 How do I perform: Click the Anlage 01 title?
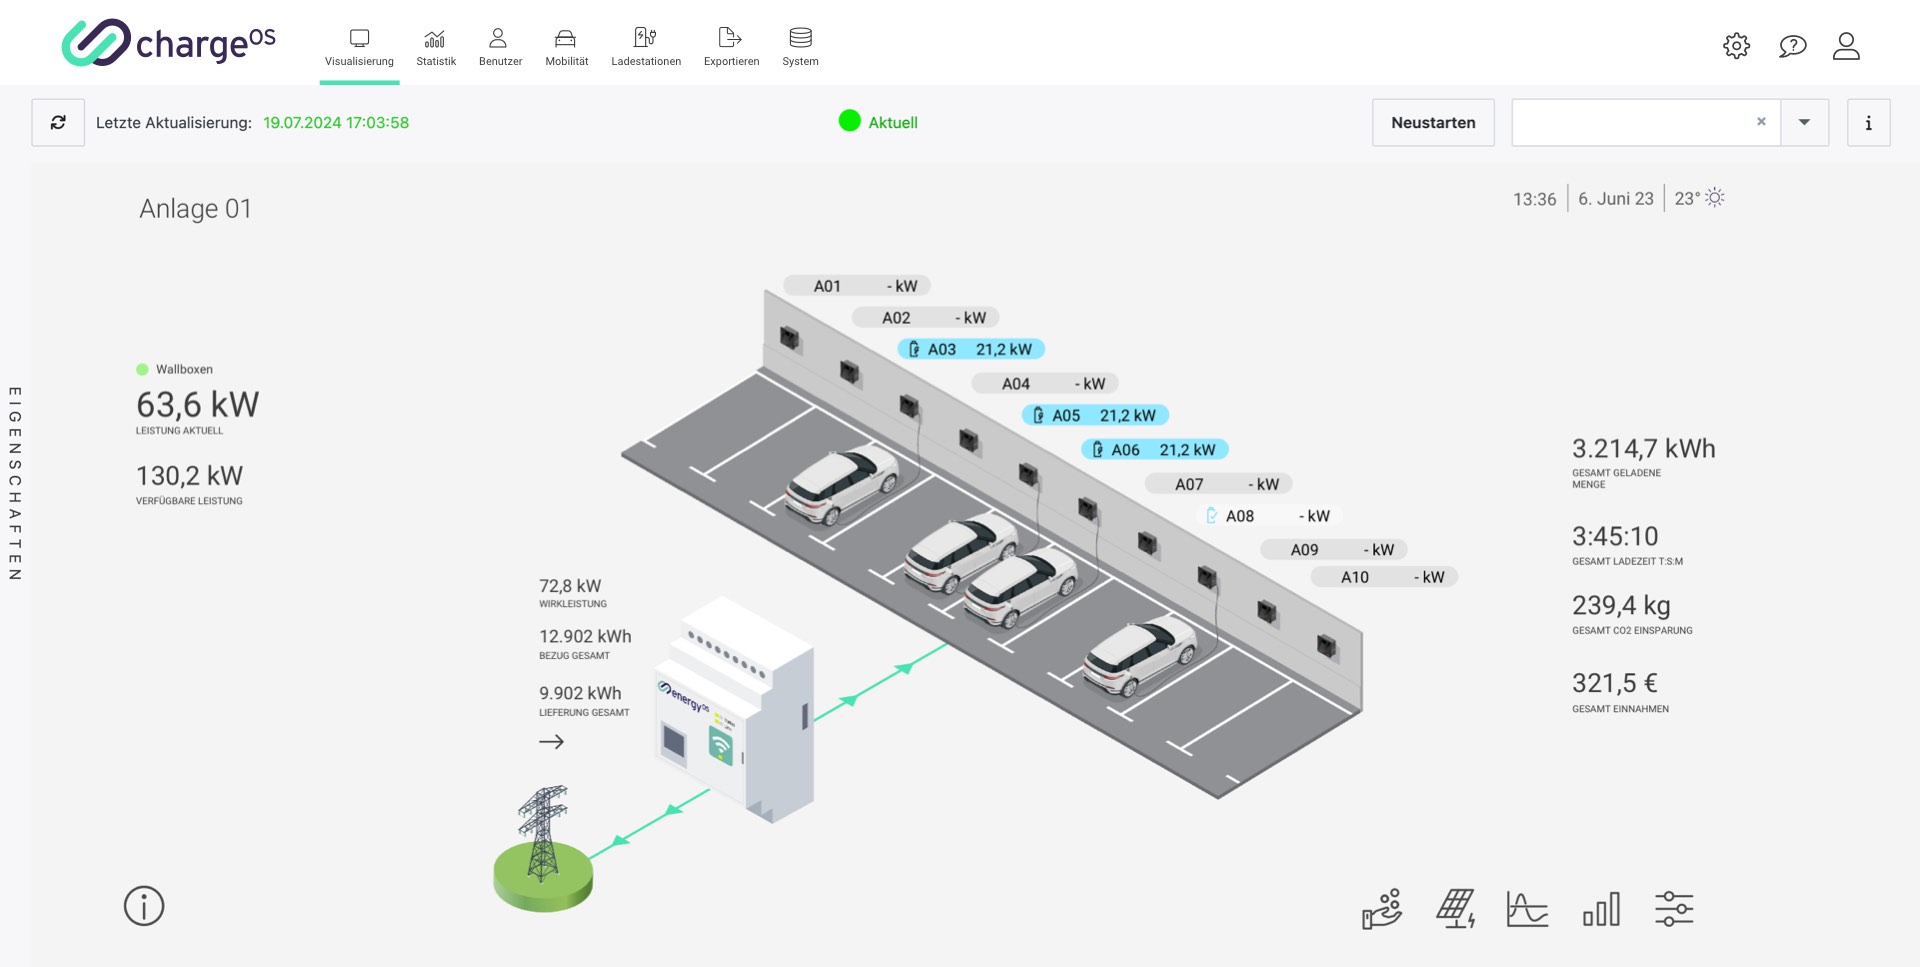[x=195, y=208]
